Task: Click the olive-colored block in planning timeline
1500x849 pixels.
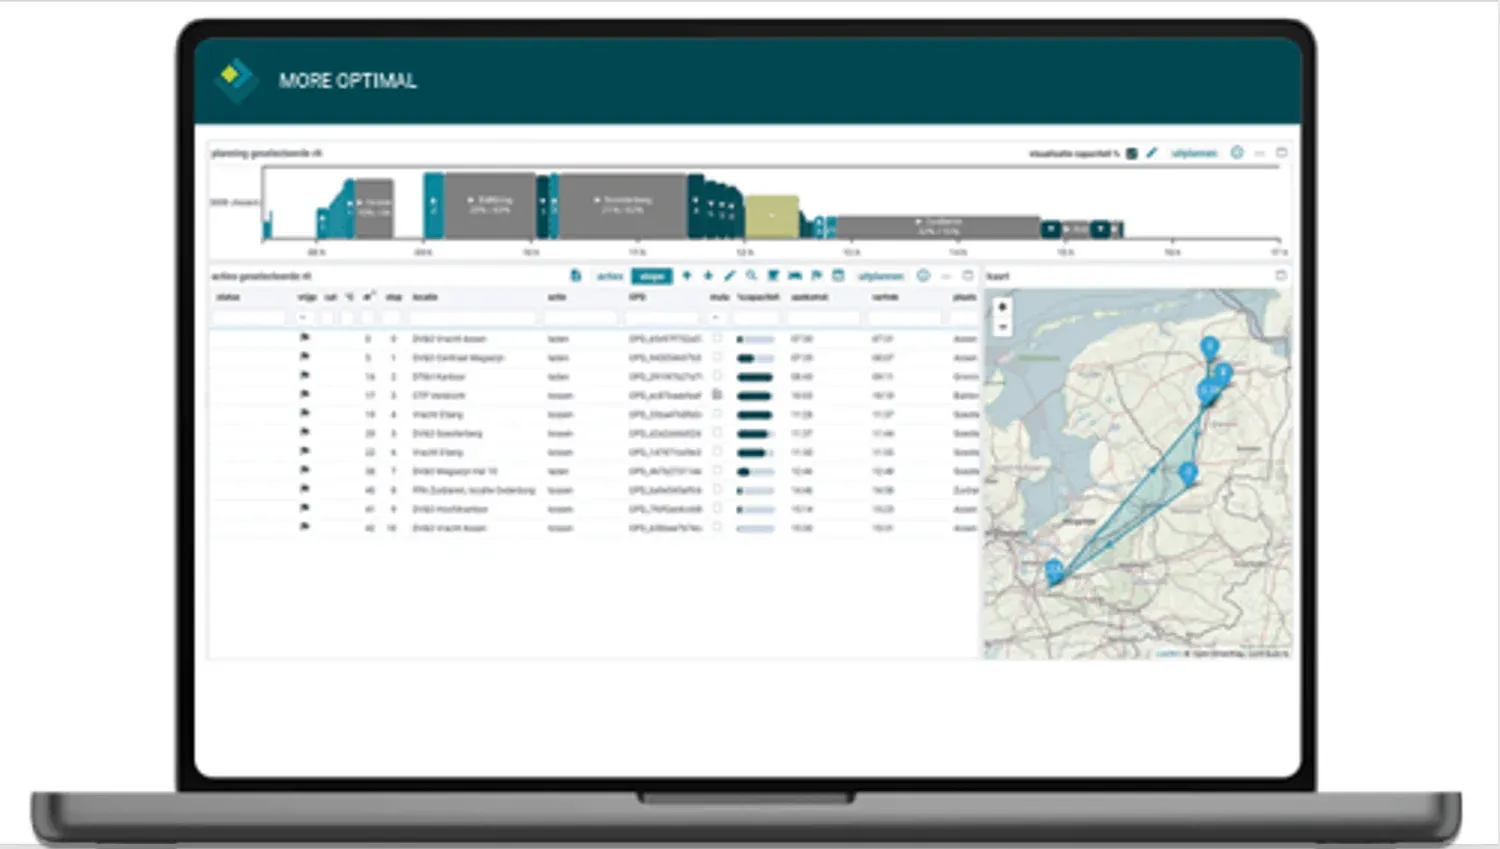Action: tap(772, 216)
